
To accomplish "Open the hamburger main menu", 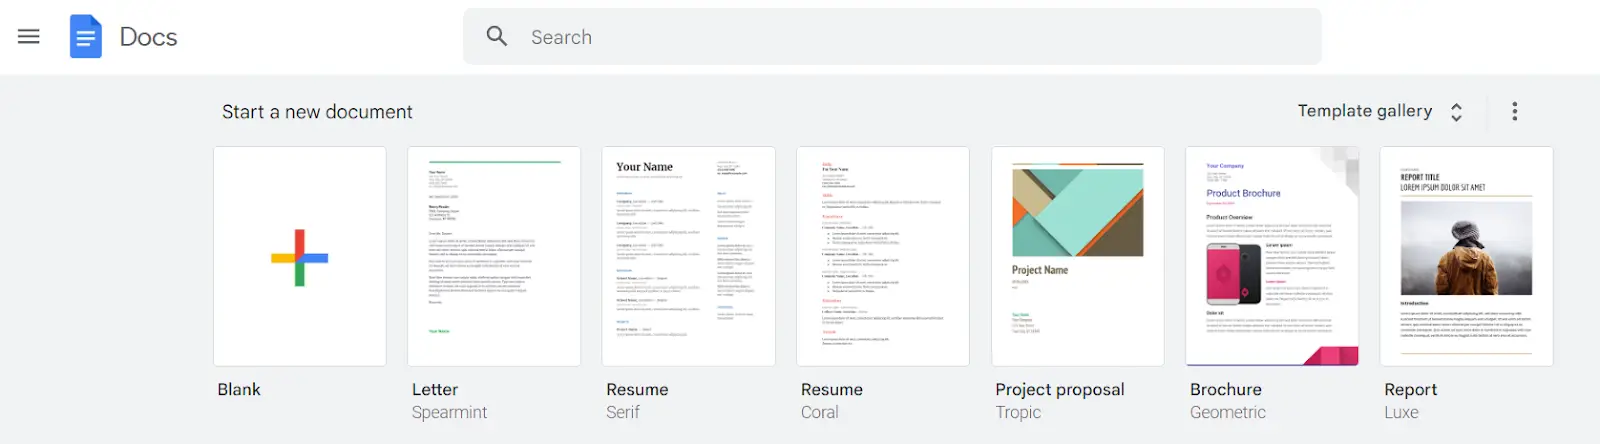I will tap(29, 37).
